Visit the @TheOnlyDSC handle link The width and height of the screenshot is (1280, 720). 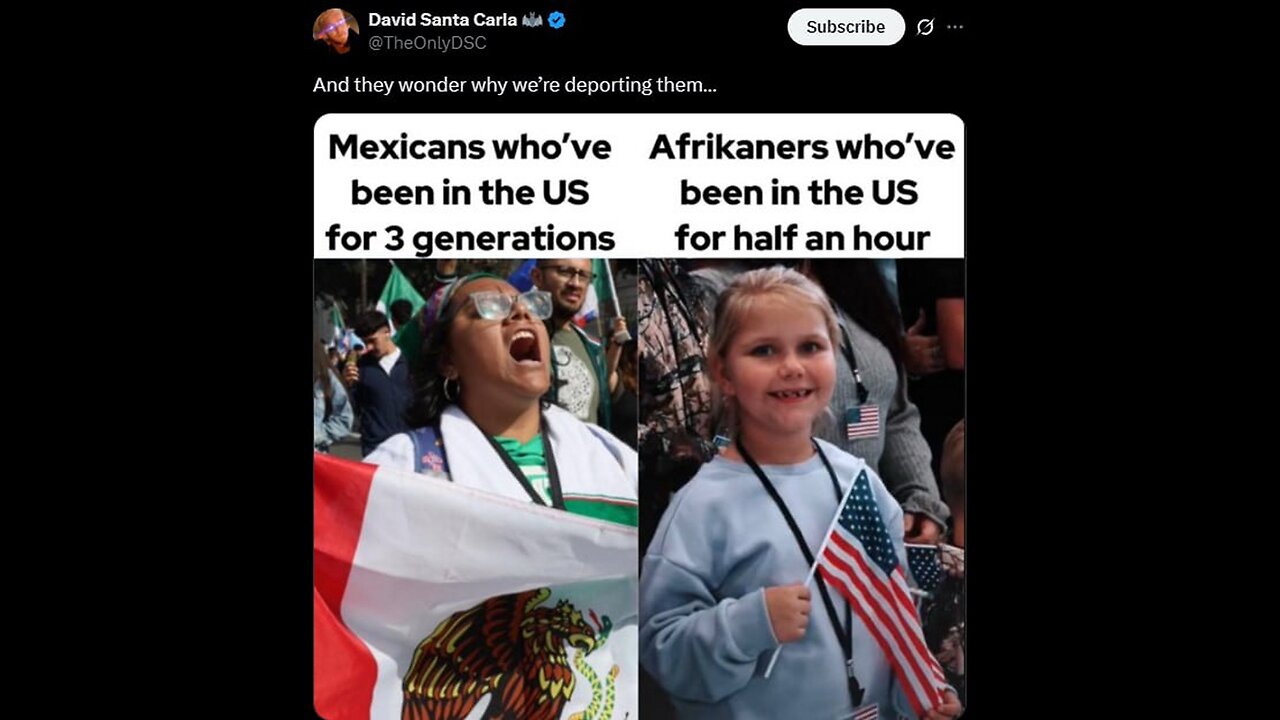coord(427,43)
